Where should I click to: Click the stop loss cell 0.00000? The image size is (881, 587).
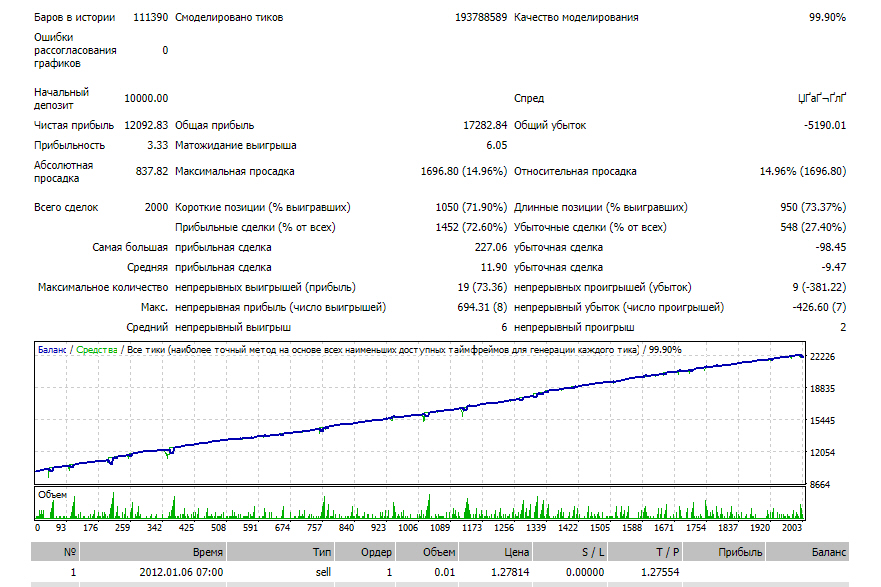click(585, 572)
